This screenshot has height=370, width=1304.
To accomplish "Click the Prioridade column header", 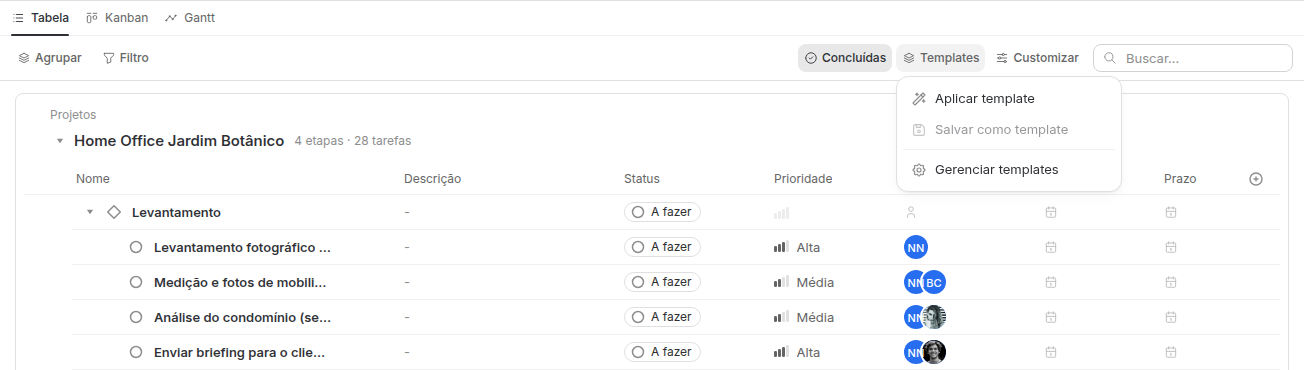I will point(803,179).
